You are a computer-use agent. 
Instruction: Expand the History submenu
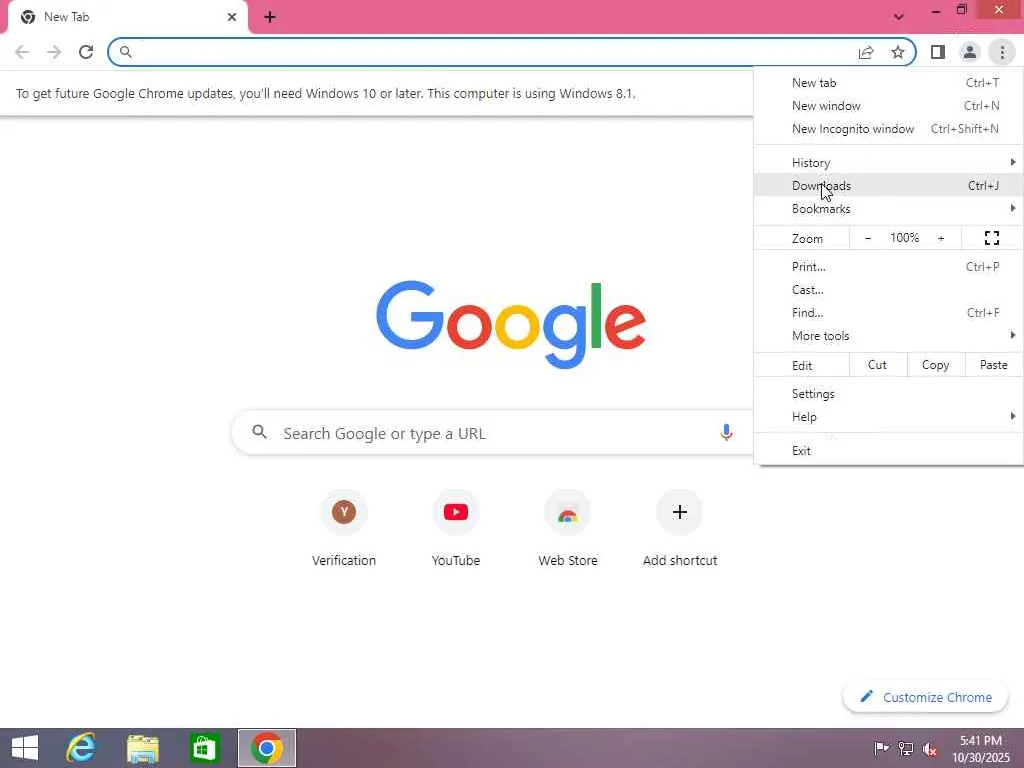click(888, 163)
